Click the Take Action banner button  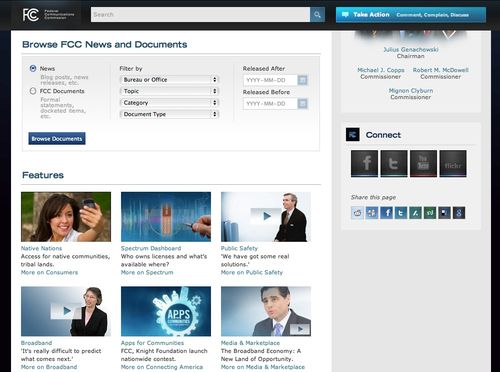[411, 15]
